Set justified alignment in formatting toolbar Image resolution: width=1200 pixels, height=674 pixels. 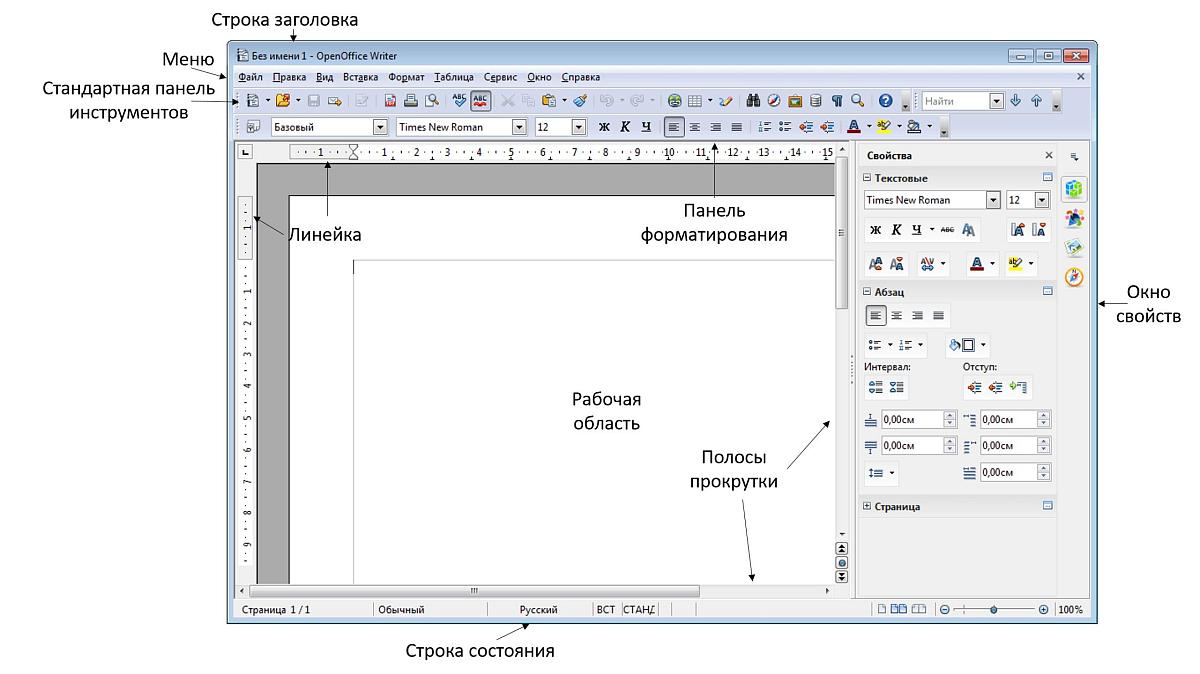tap(737, 127)
